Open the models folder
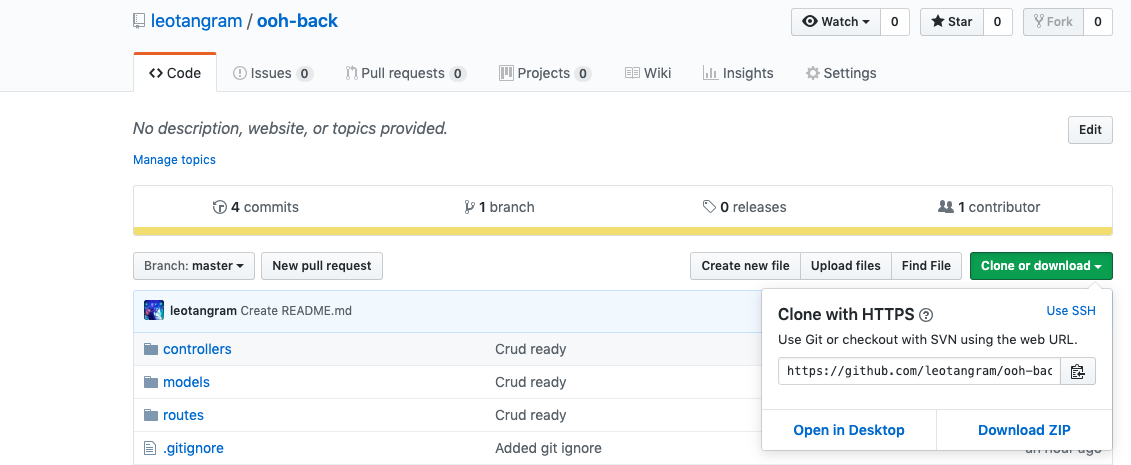This screenshot has width=1131, height=465. coord(186,382)
